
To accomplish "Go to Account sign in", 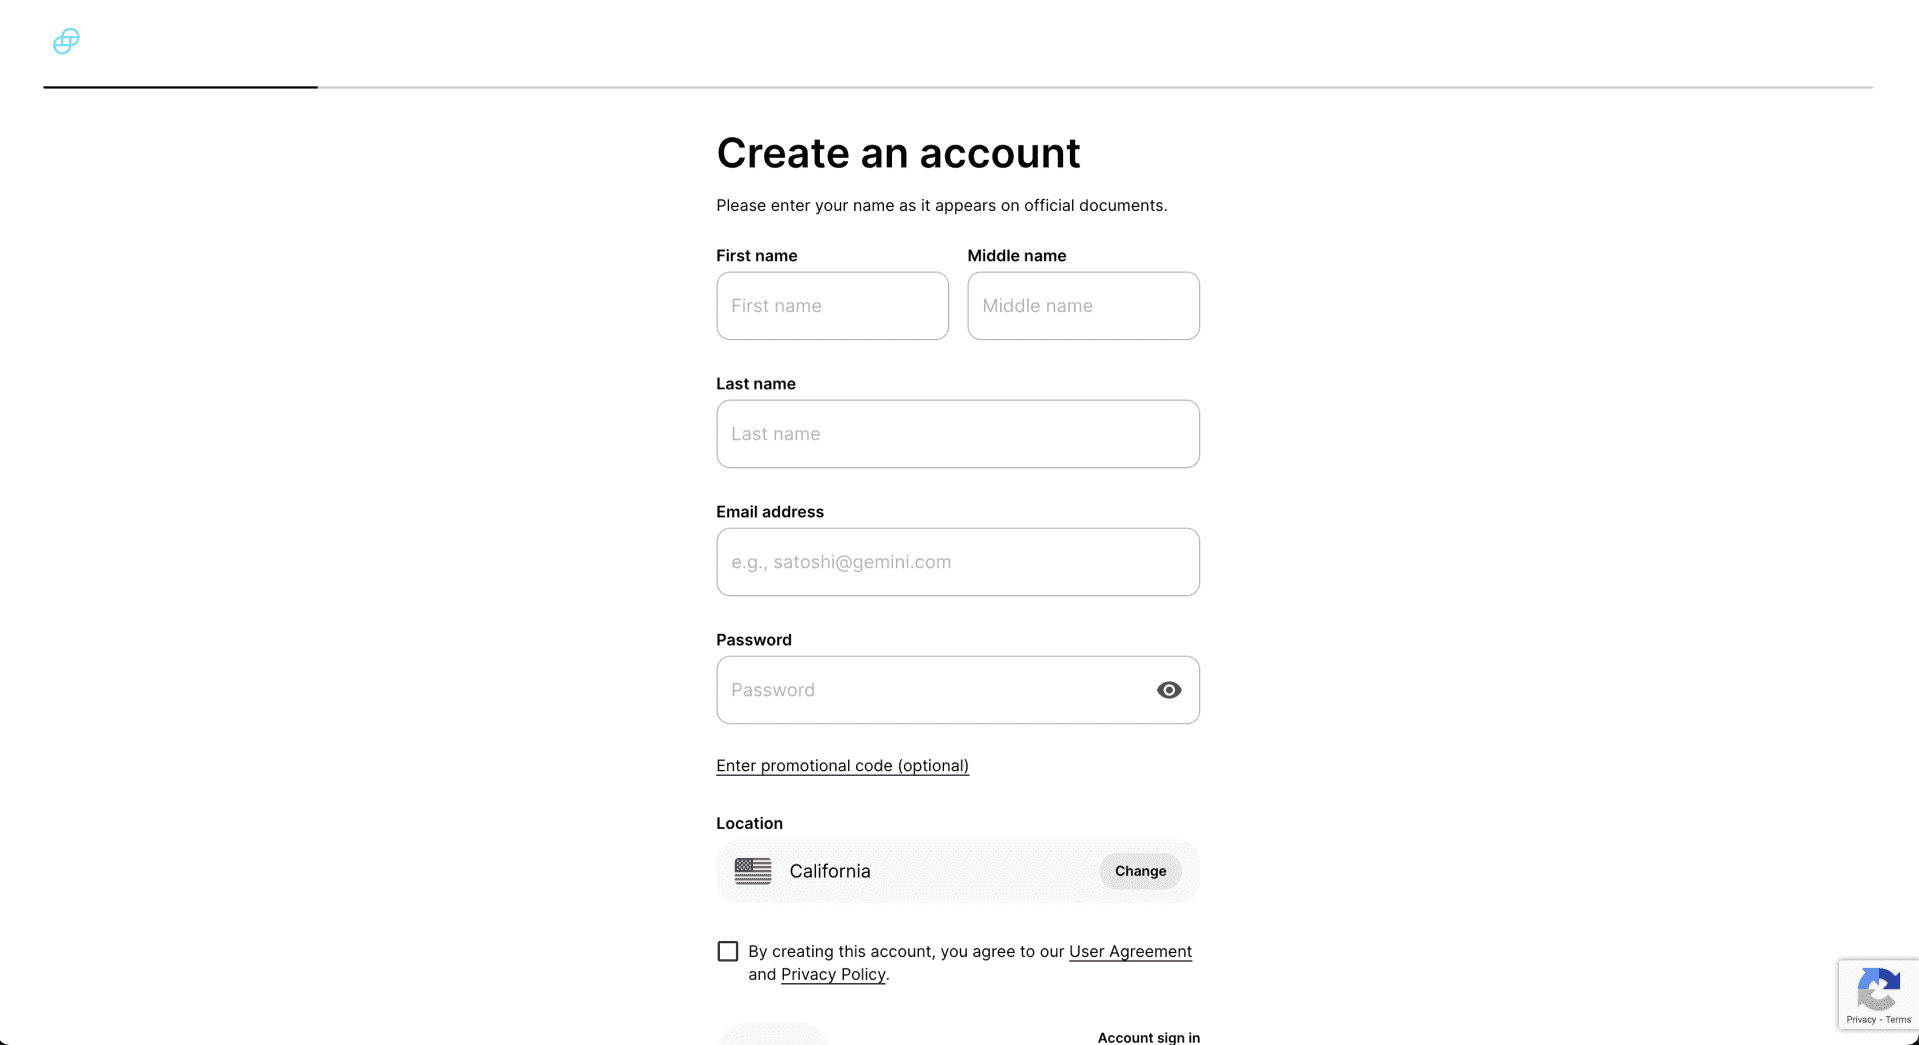I will point(1148,1037).
